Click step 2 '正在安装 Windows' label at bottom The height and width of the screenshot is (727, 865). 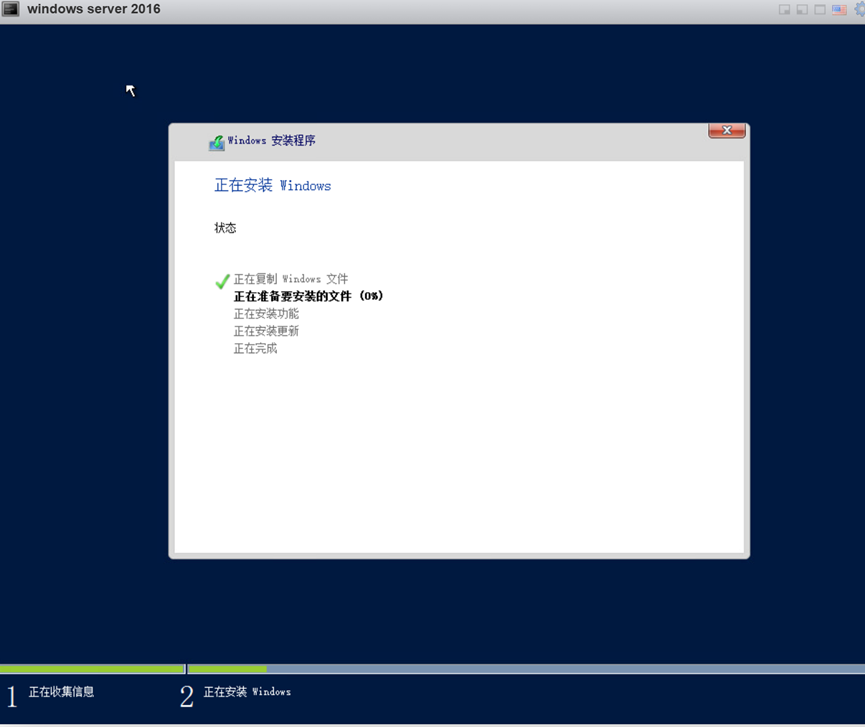pyautogui.click(x=247, y=692)
